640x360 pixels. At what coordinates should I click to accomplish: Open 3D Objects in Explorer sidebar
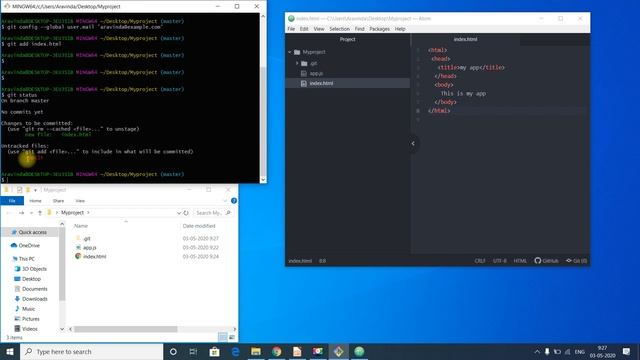pyautogui.click(x=34, y=269)
